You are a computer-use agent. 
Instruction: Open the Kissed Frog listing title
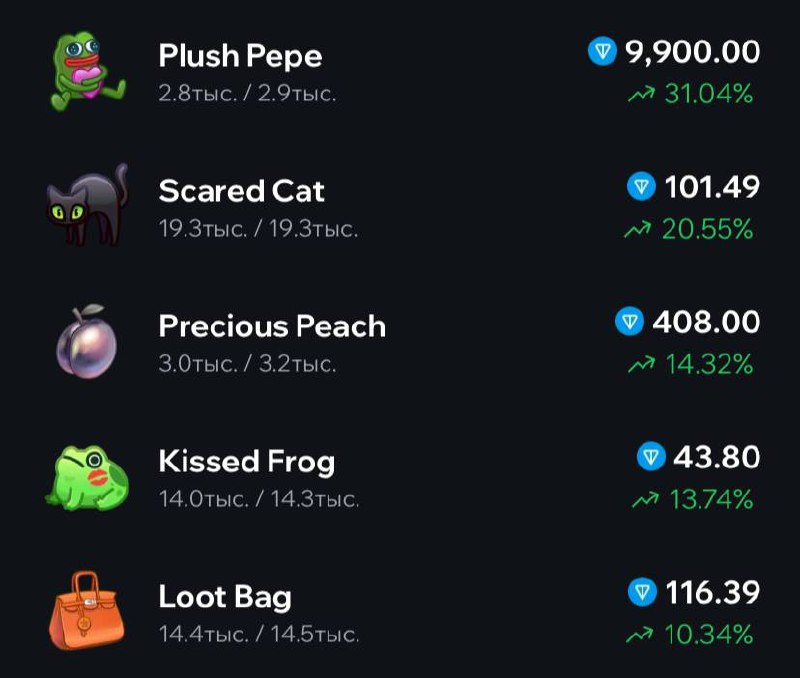246,461
